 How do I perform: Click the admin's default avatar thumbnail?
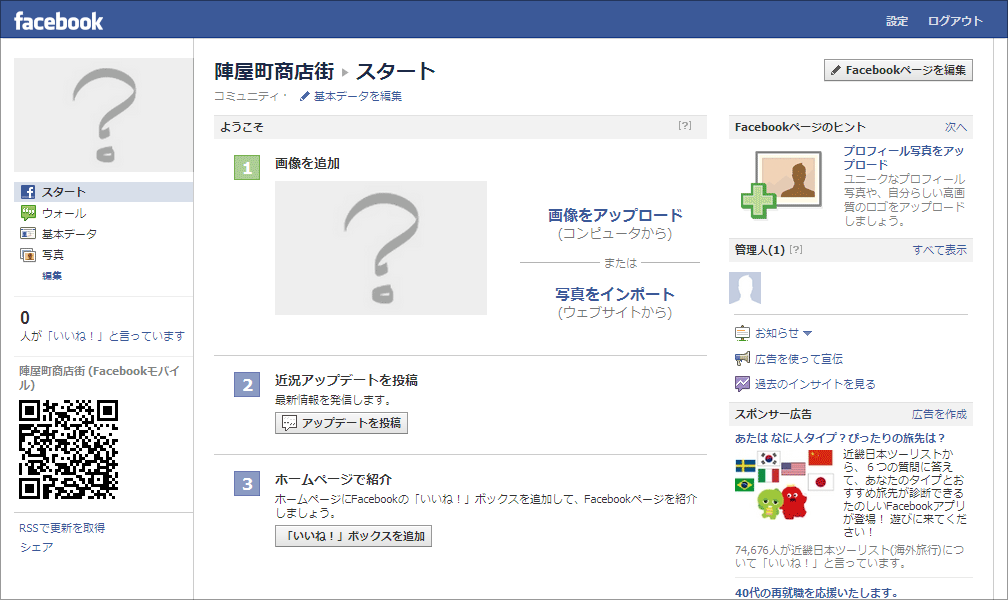tap(745, 288)
